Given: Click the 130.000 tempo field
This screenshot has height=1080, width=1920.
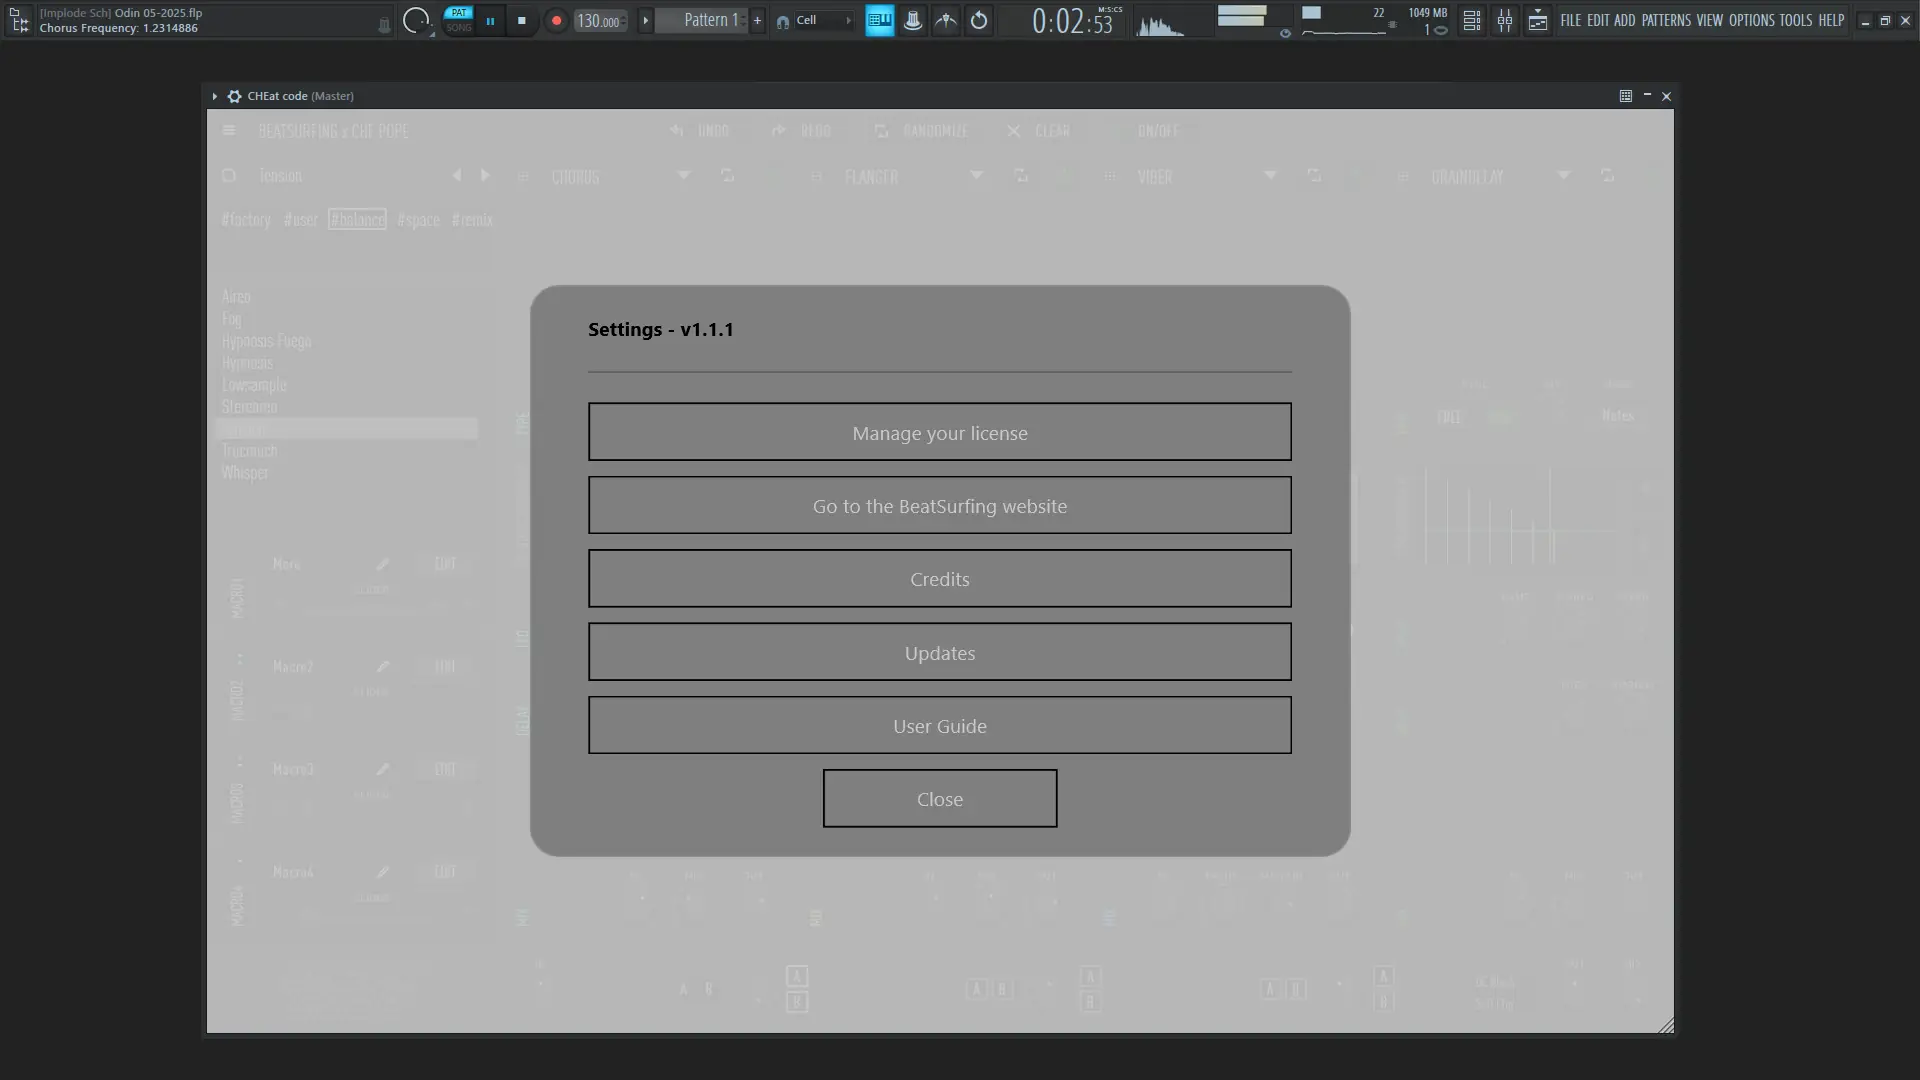Looking at the screenshot, I should (598, 20).
